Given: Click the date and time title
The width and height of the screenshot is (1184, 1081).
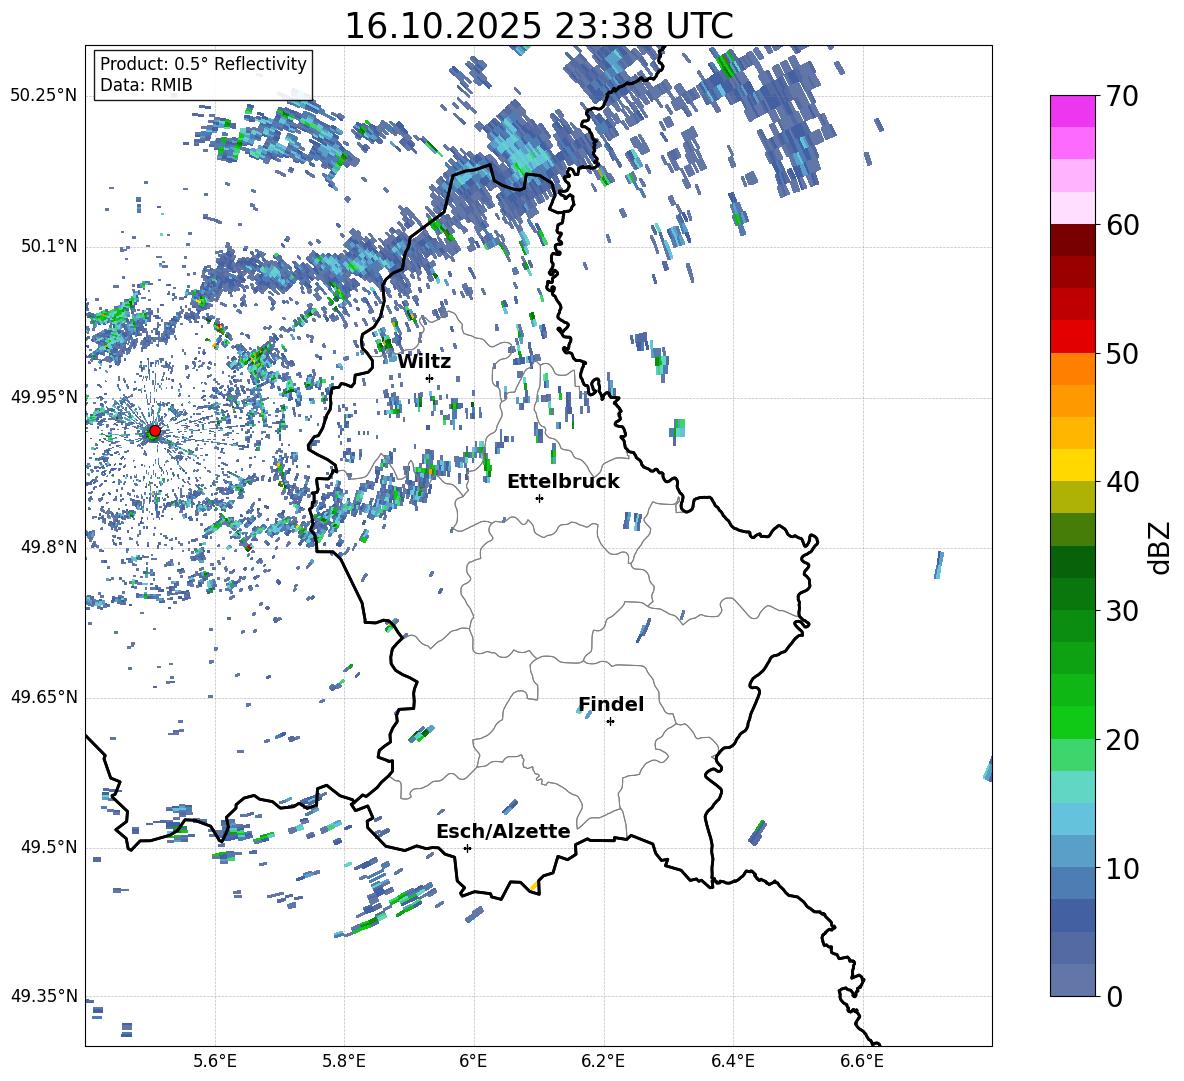Looking at the screenshot, I should (538, 26).
